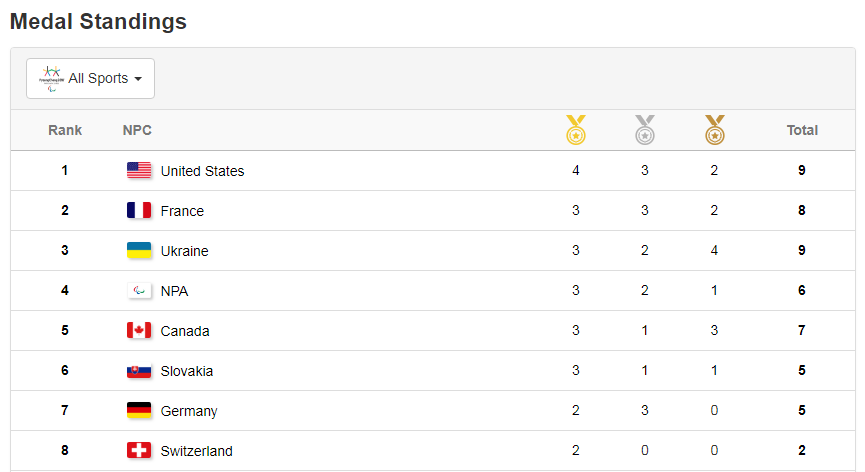Click the Total column header
This screenshot has width=865, height=472.
pos(802,130)
